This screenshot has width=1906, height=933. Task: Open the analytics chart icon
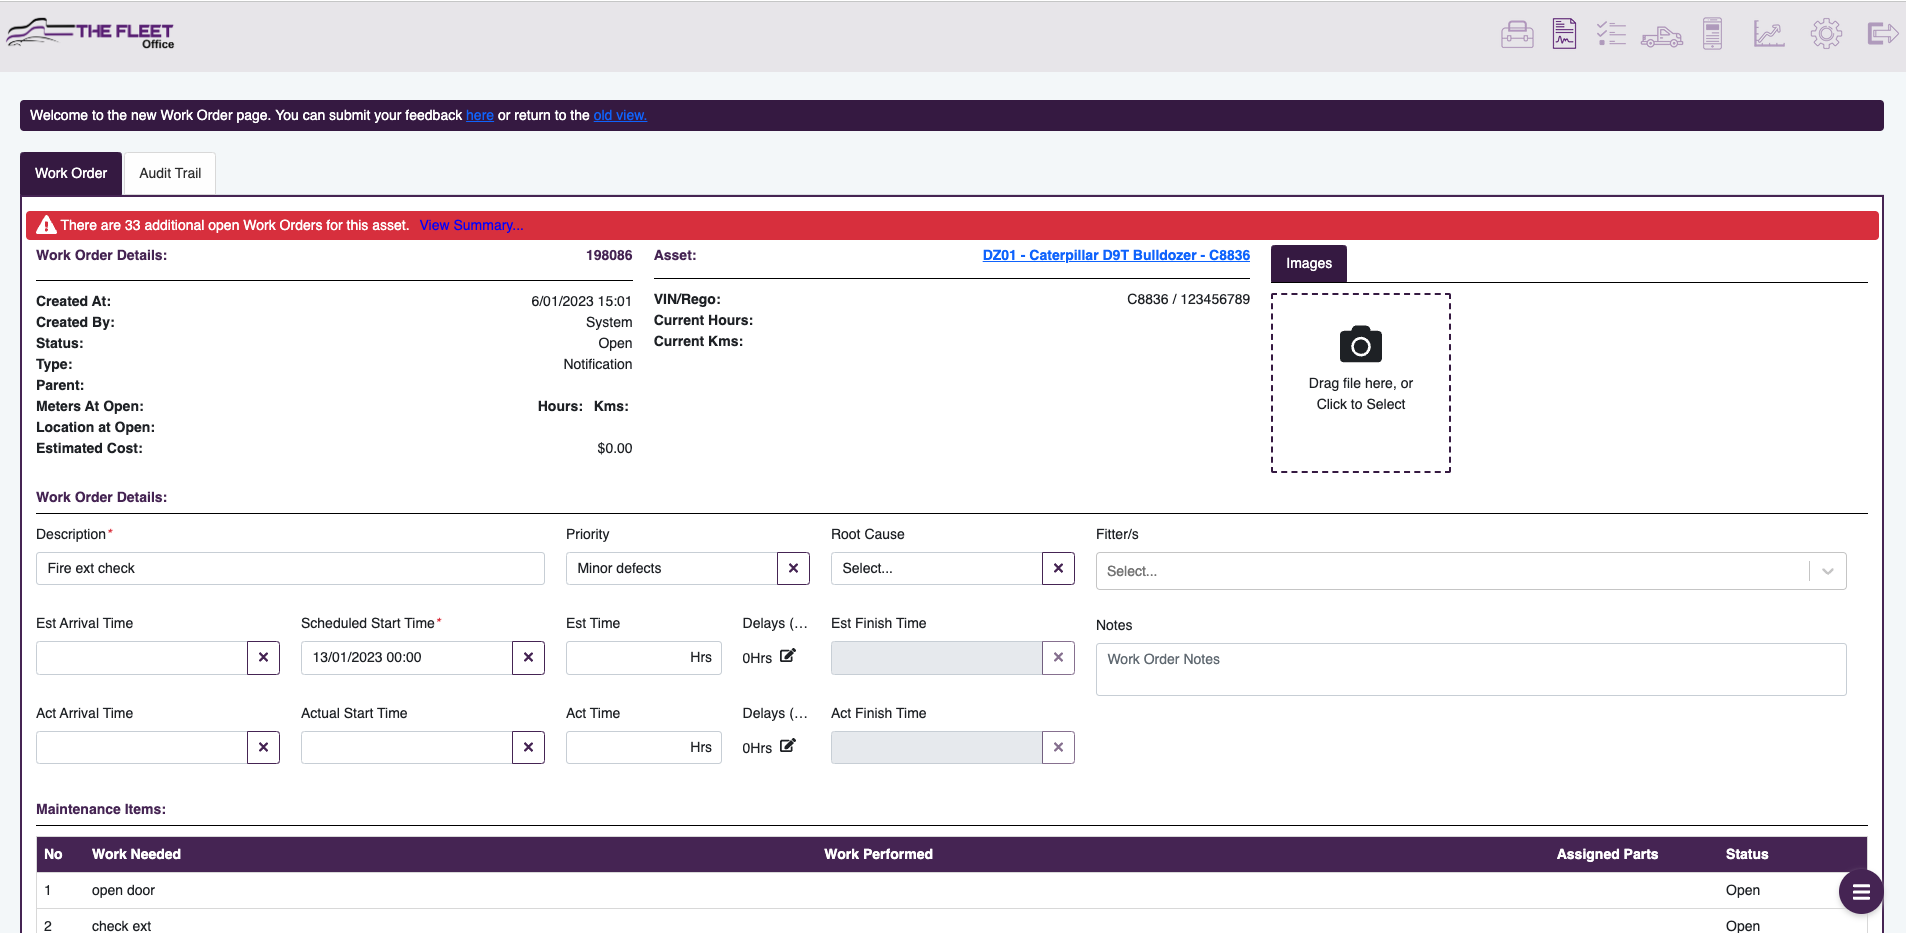click(x=1768, y=33)
